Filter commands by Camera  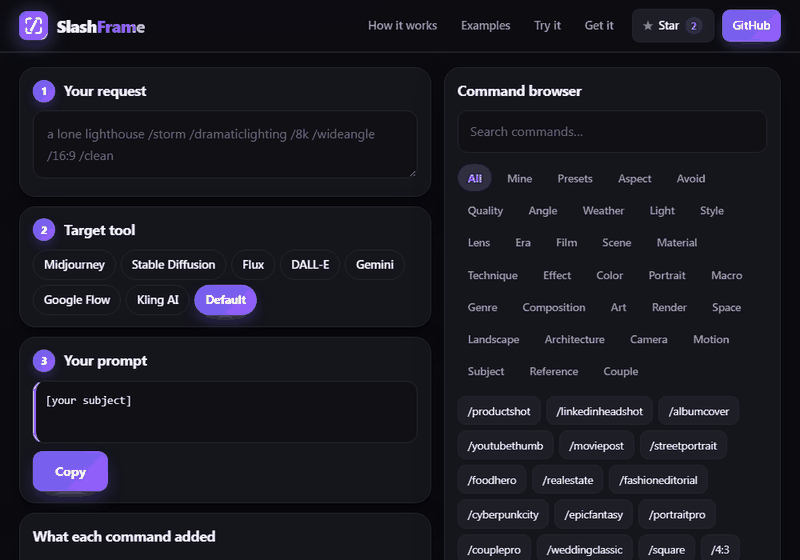pyautogui.click(x=648, y=340)
